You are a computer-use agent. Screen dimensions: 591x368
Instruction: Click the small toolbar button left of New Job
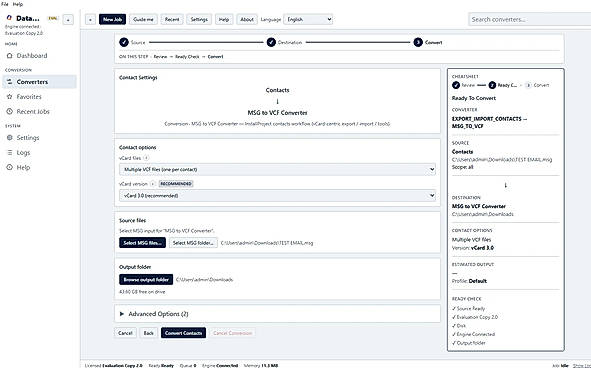point(90,20)
